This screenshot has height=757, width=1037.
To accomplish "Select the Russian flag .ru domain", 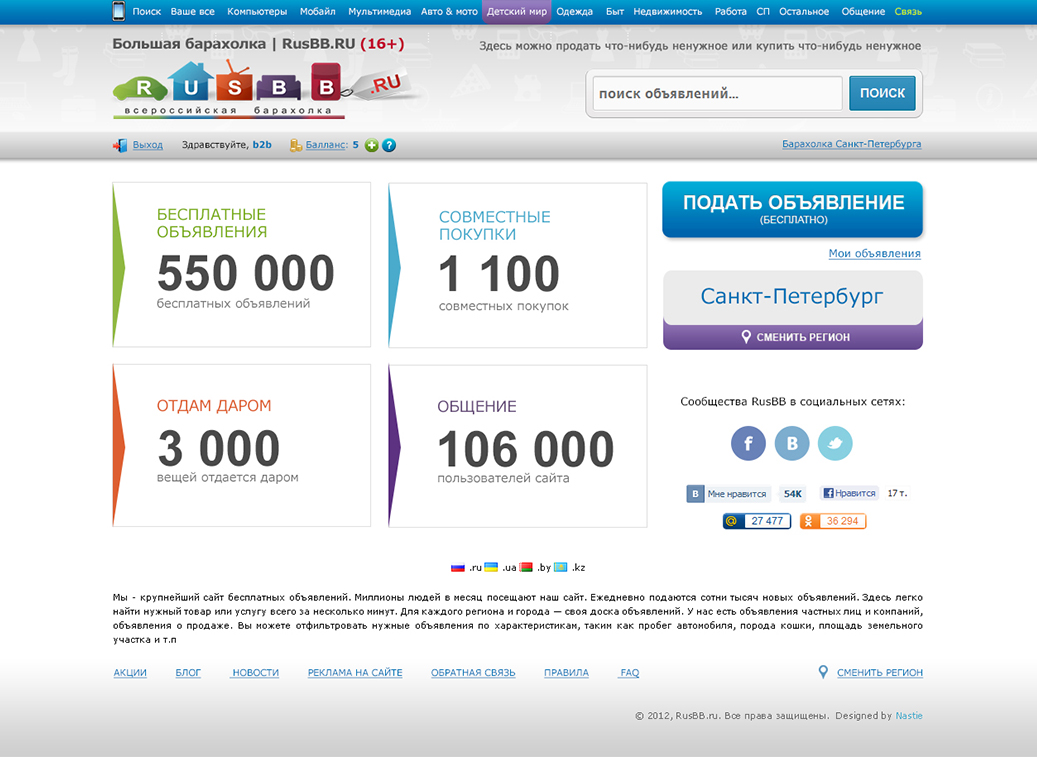I will [466, 567].
